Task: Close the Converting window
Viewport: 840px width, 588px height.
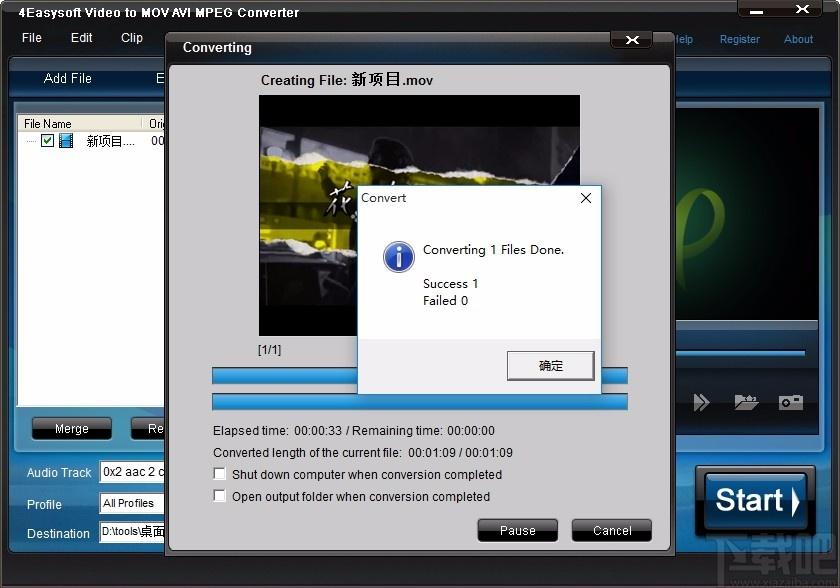Action: tap(632, 40)
